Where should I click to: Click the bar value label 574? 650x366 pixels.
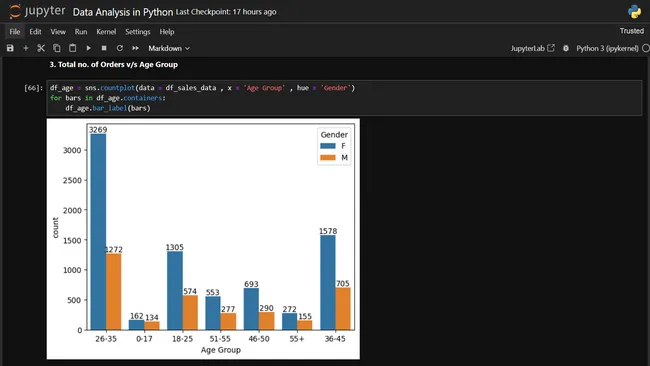click(x=190, y=291)
